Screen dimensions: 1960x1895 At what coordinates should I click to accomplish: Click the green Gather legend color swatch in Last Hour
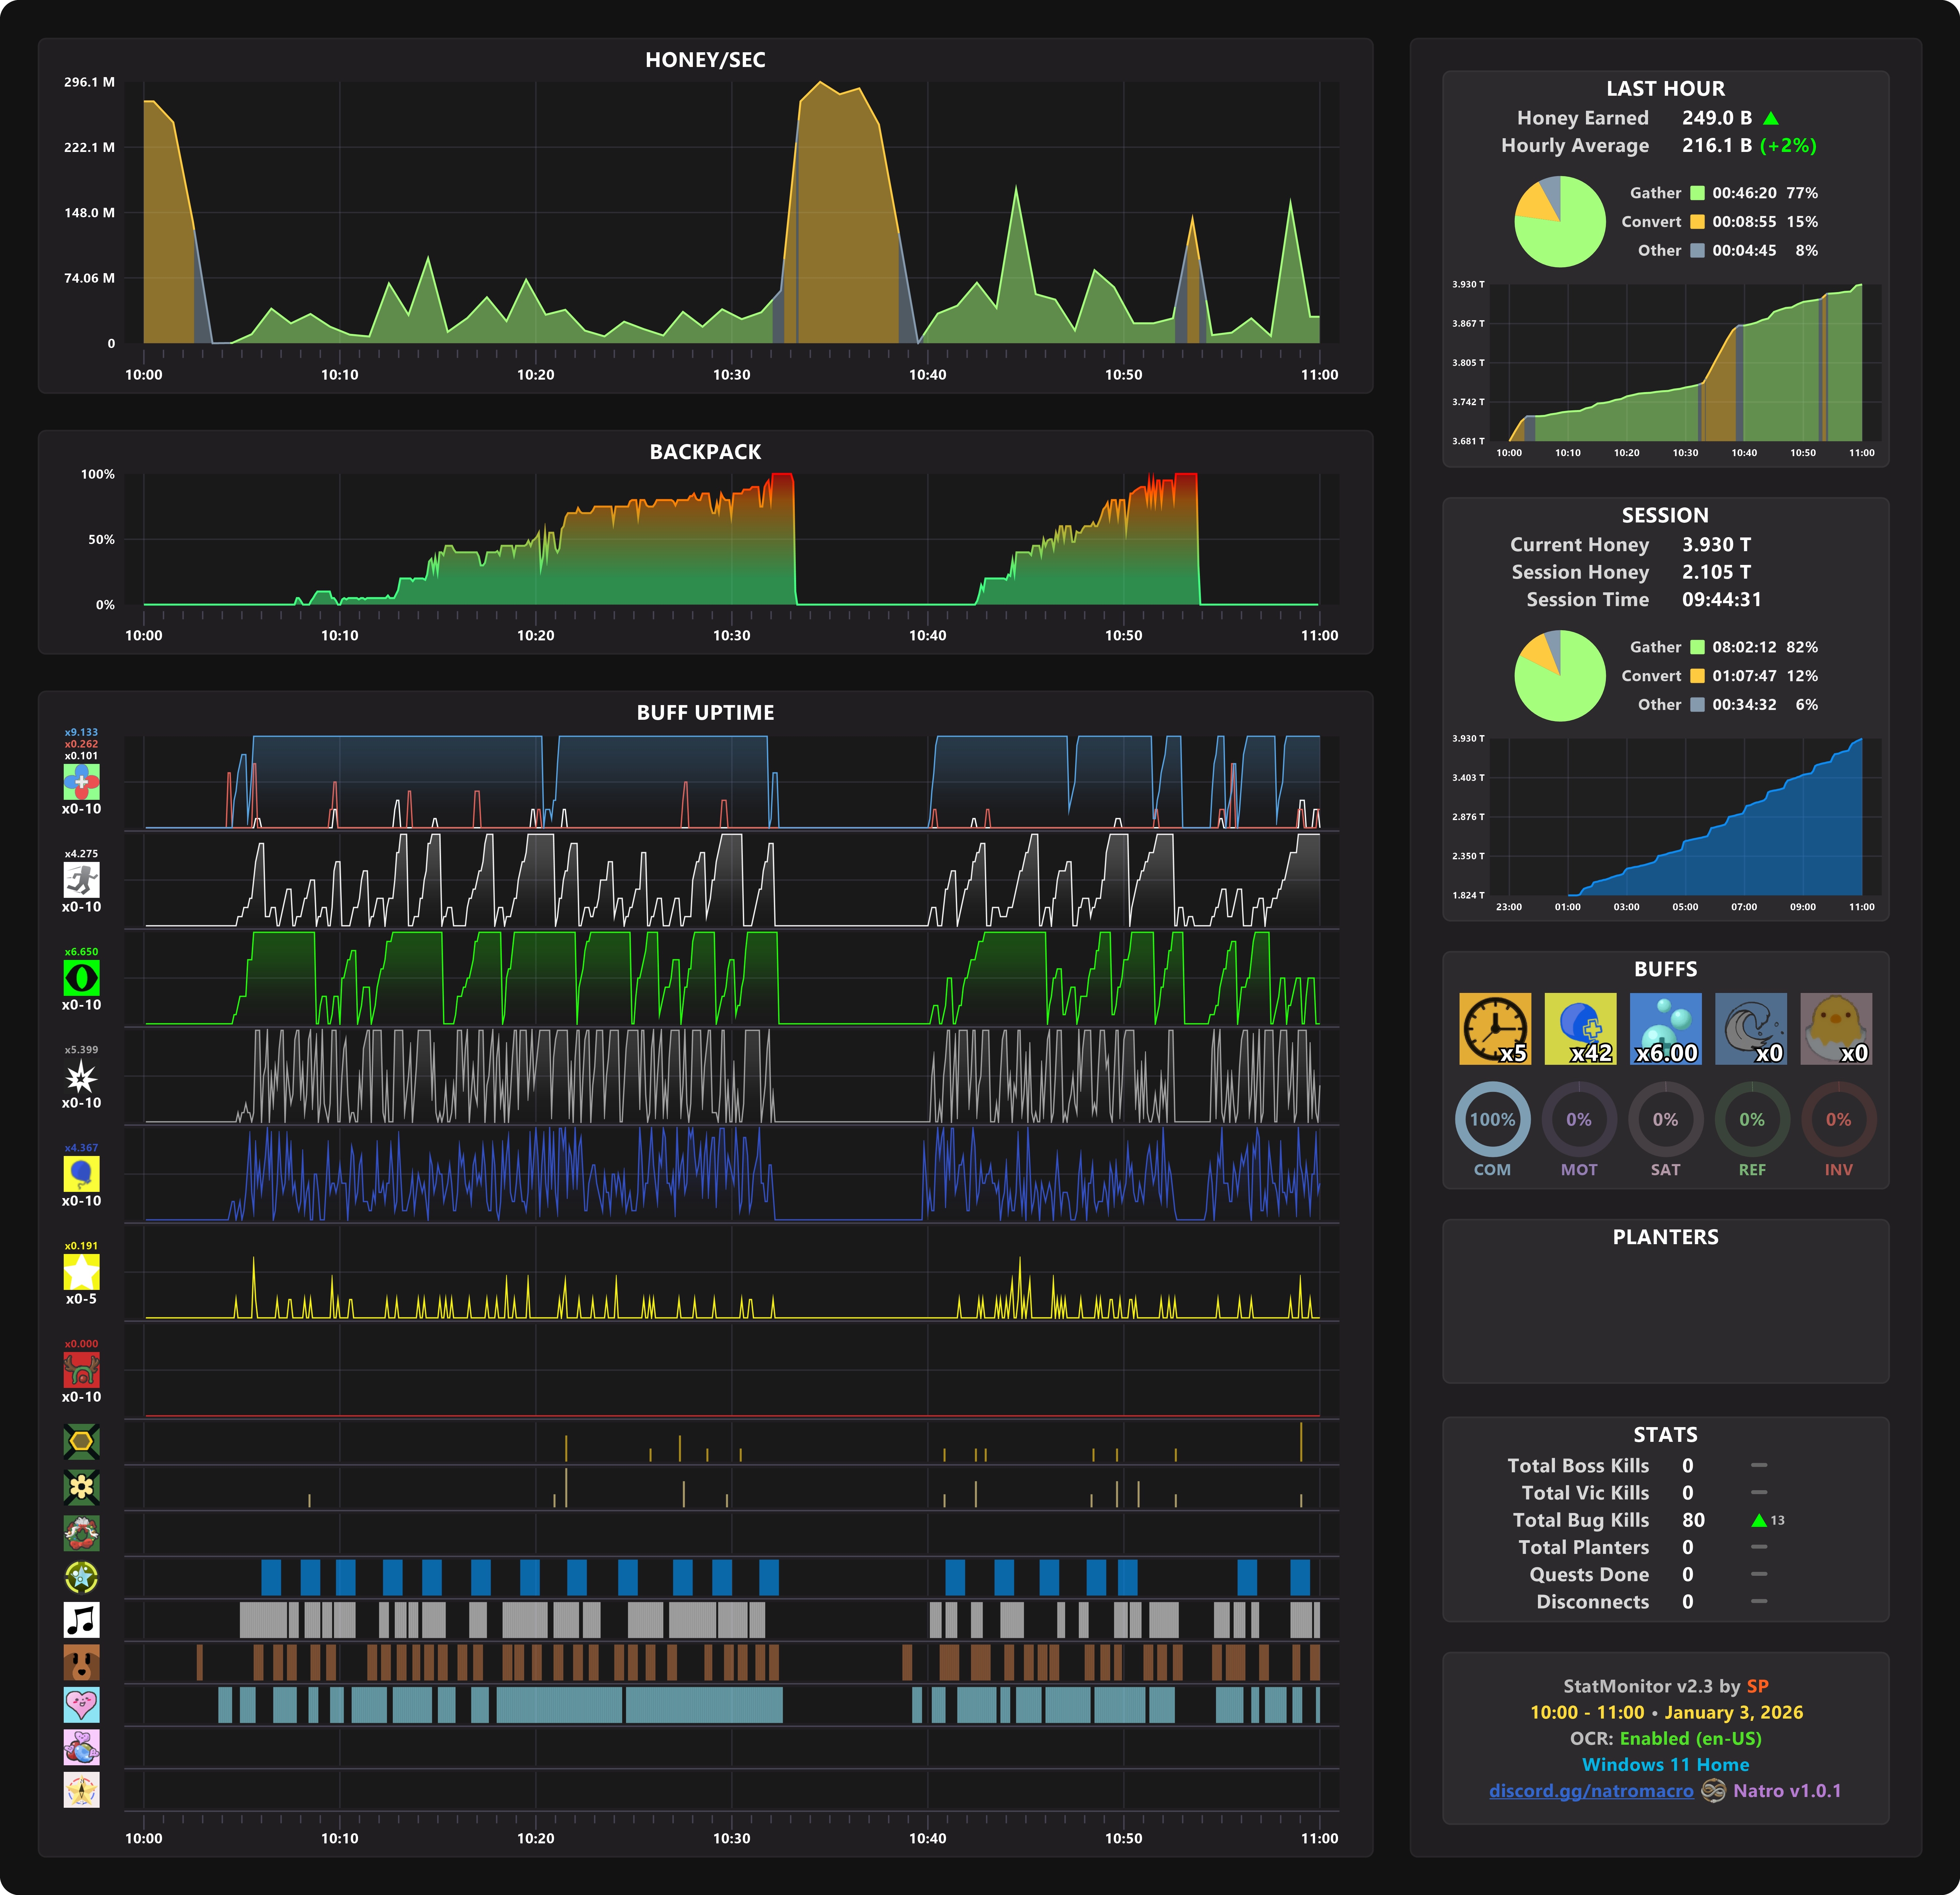tap(1697, 193)
